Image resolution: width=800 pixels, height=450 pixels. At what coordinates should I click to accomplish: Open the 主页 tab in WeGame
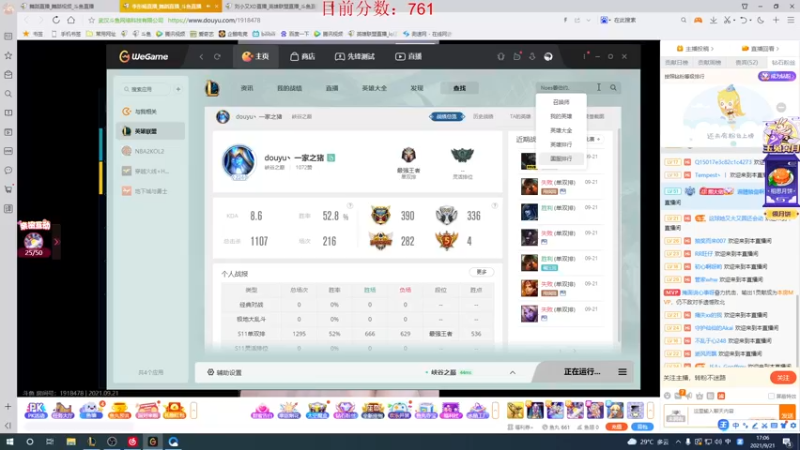tap(255, 56)
